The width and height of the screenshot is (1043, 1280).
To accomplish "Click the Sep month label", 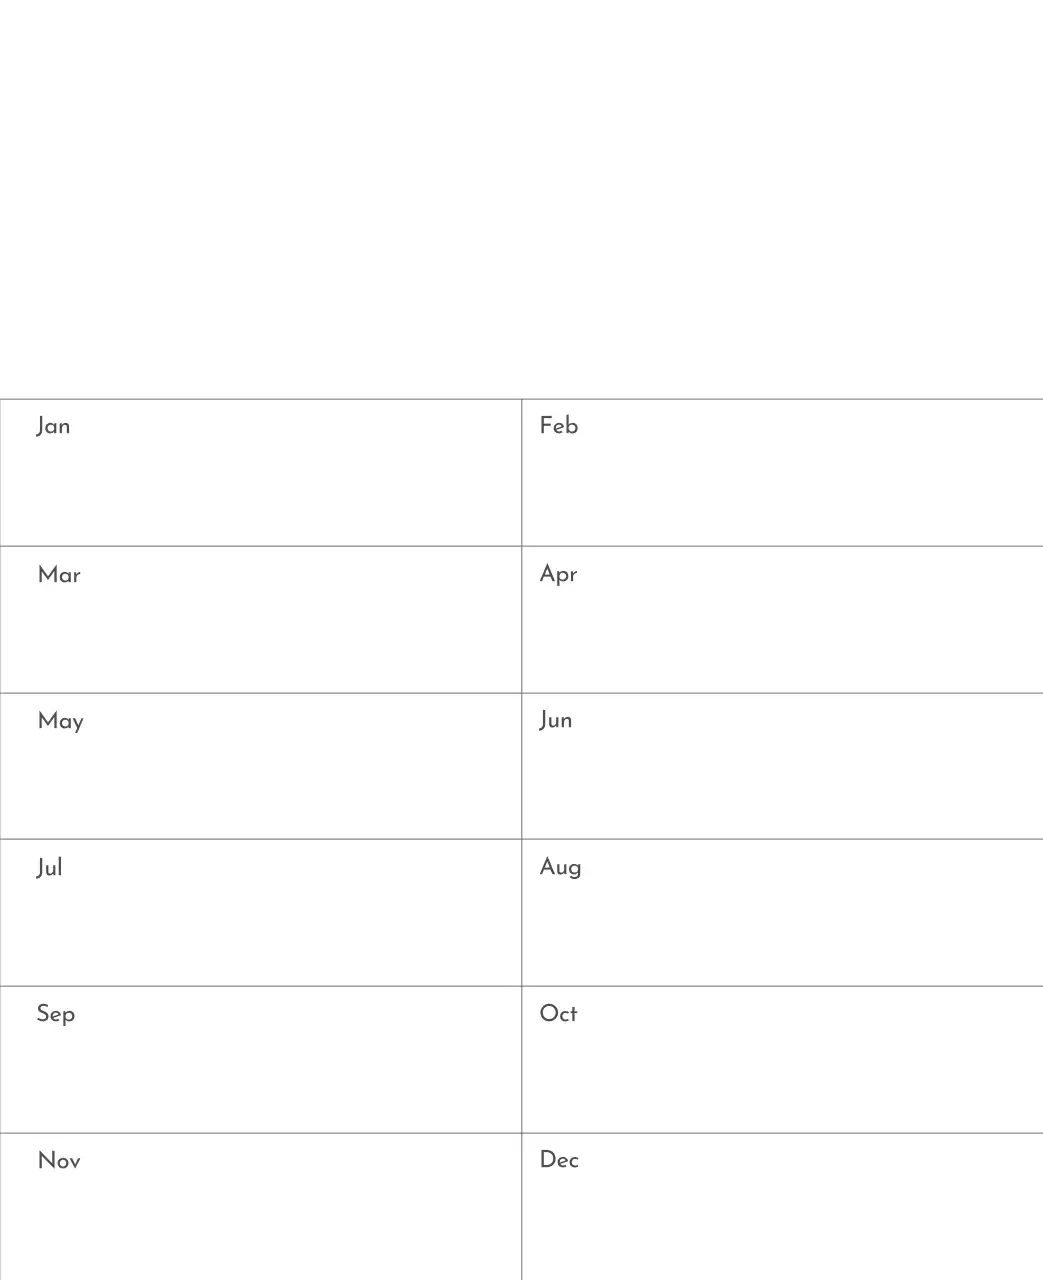I will click(56, 1014).
